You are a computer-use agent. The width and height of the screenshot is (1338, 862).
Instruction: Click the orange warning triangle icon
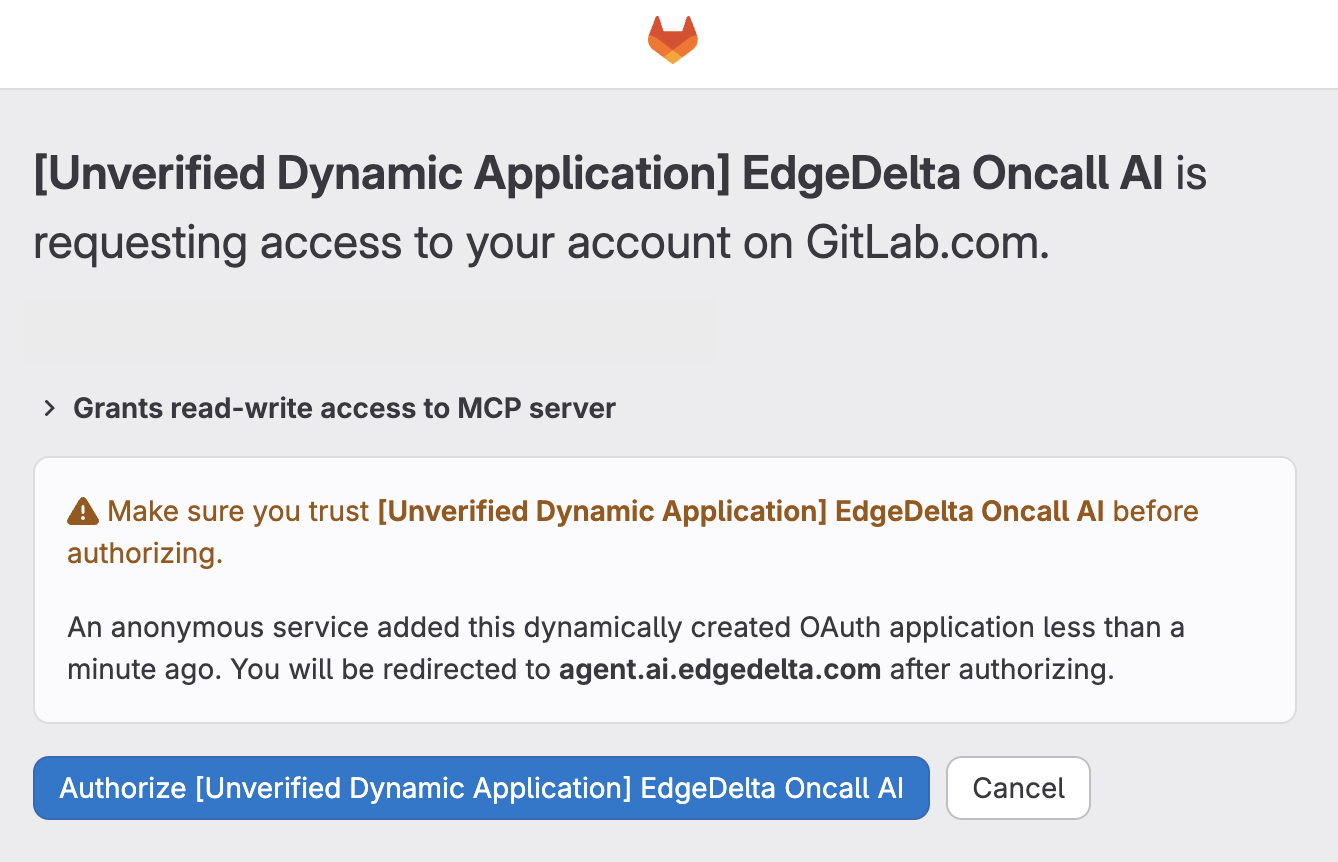83,512
